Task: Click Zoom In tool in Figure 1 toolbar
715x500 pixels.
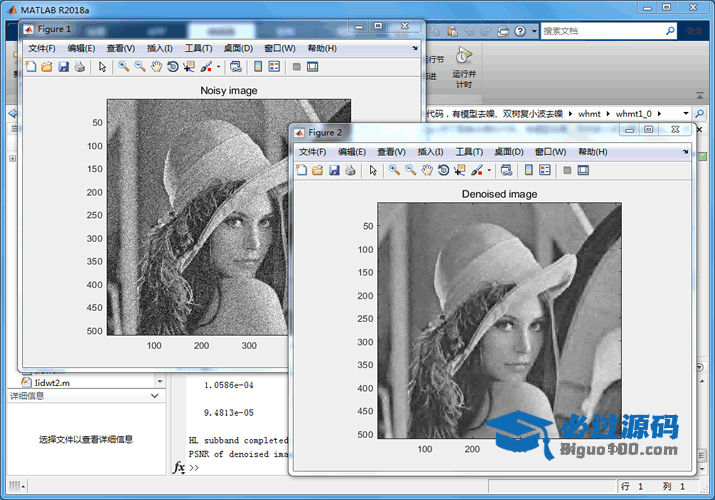Action: pyautogui.click(x=124, y=67)
